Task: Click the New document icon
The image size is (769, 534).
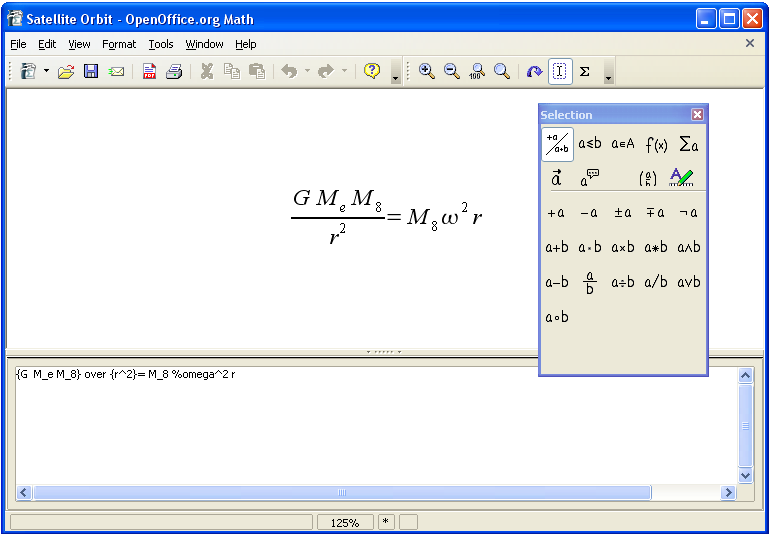Action: tap(28, 72)
